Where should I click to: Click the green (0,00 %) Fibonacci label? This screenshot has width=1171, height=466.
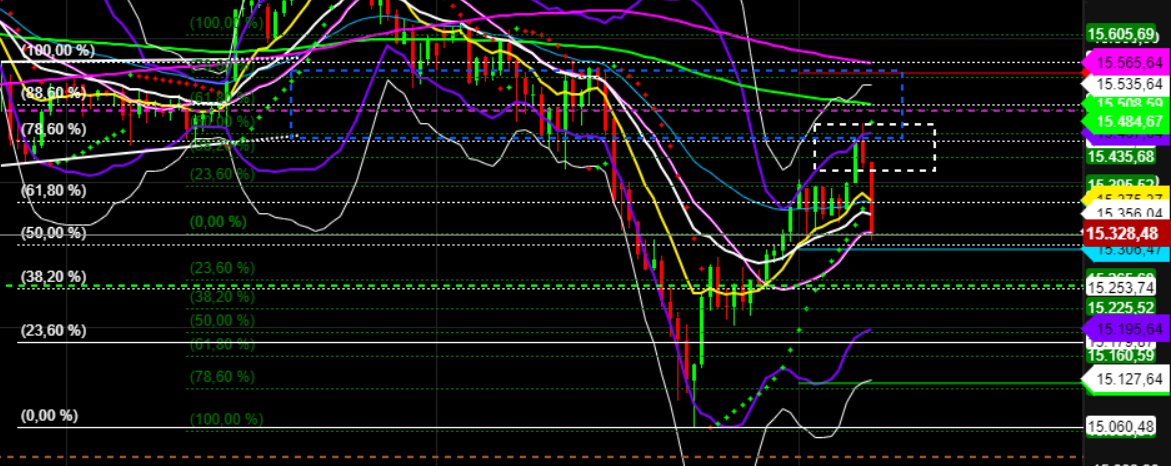[217, 222]
